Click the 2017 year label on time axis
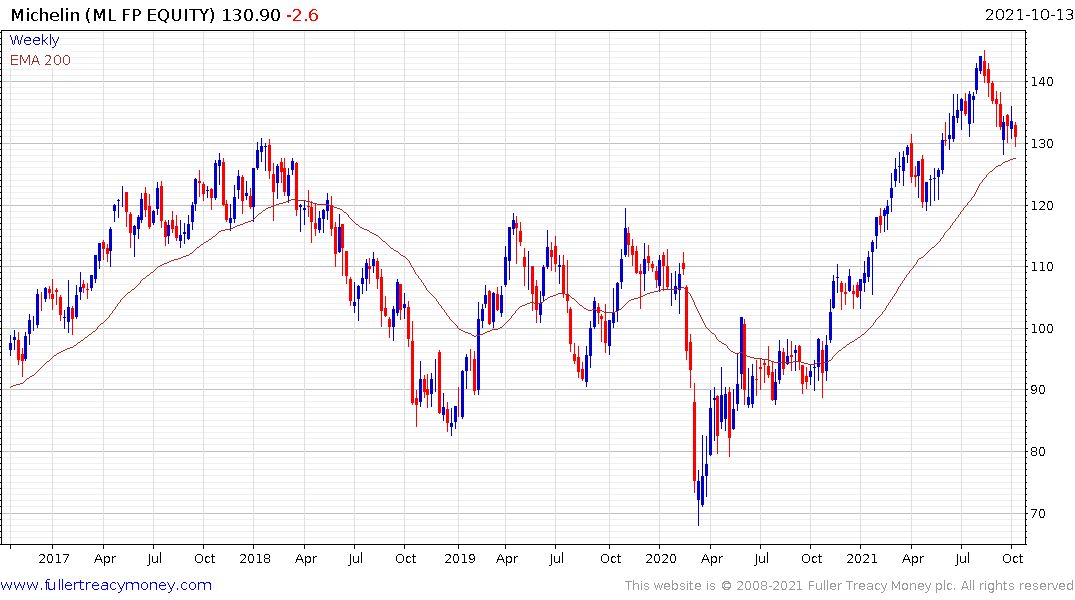The height and width of the screenshot is (600, 1075). point(53,558)
